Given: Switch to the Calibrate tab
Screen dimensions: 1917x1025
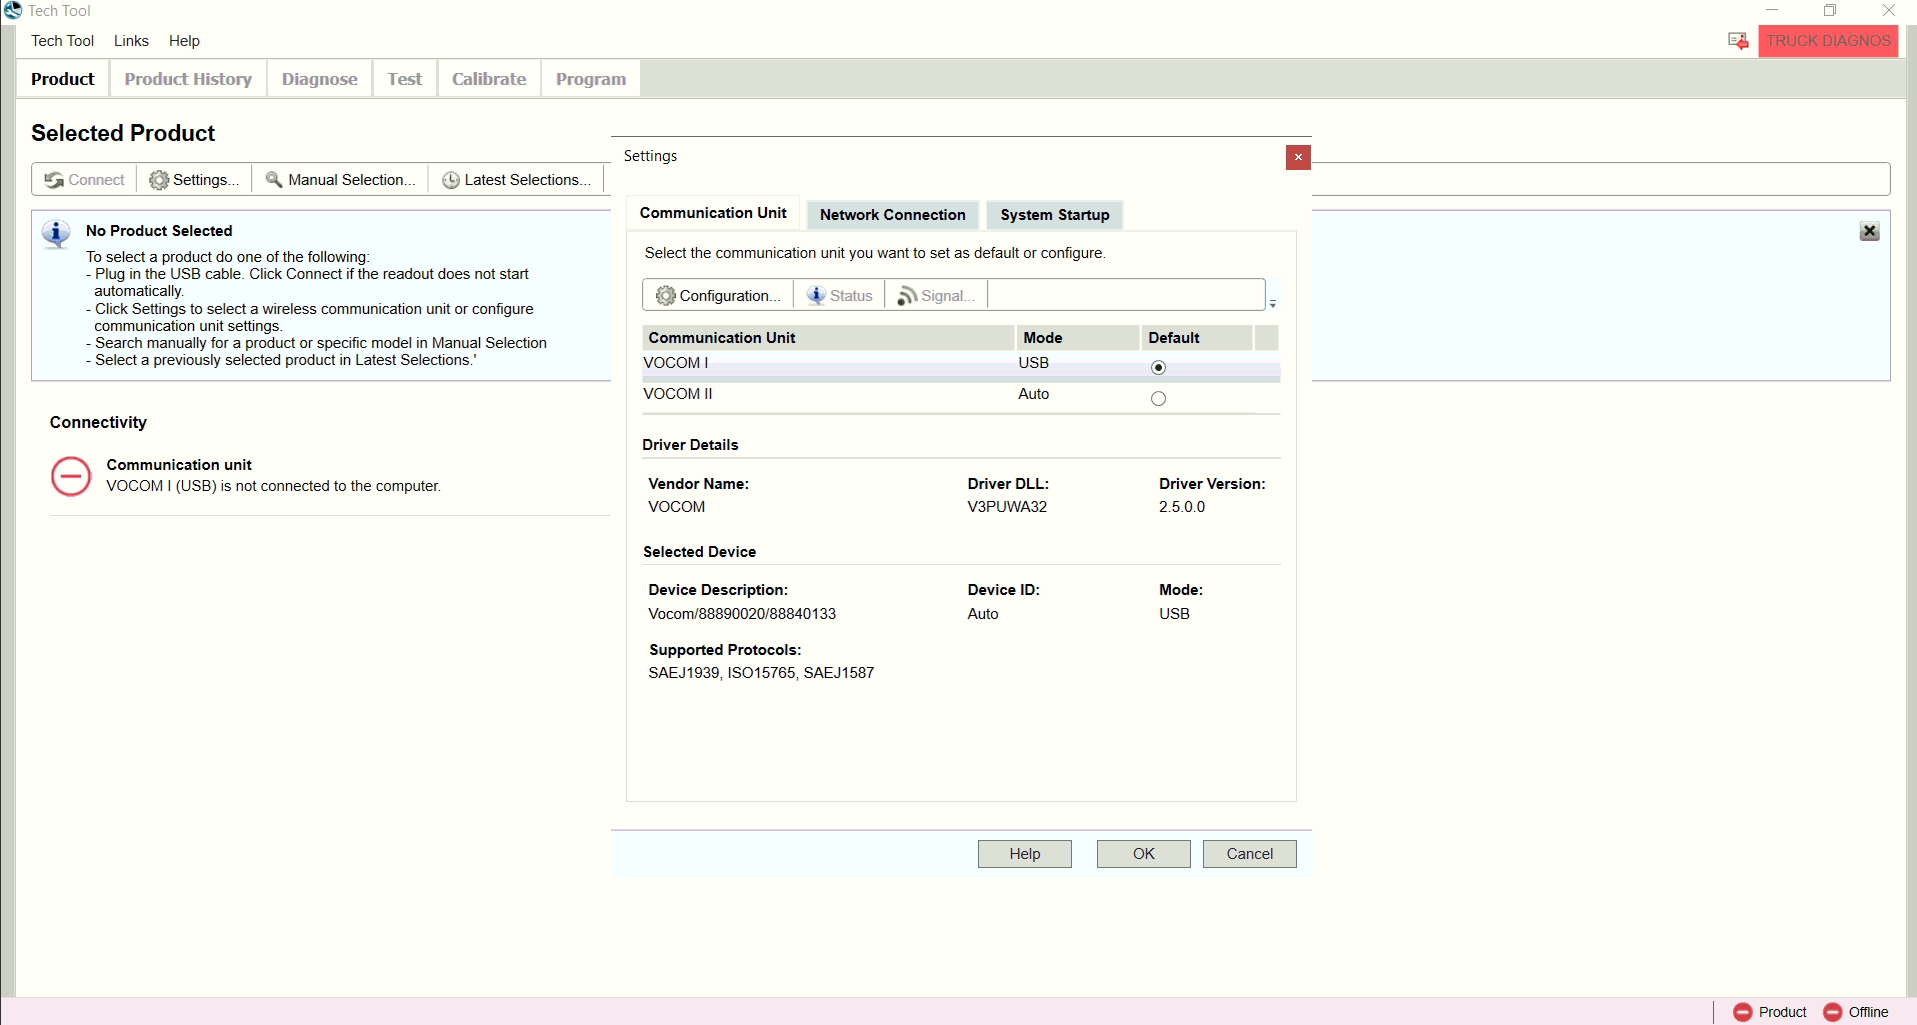Looking at the screenshot, I should click(x=489, y=79).
